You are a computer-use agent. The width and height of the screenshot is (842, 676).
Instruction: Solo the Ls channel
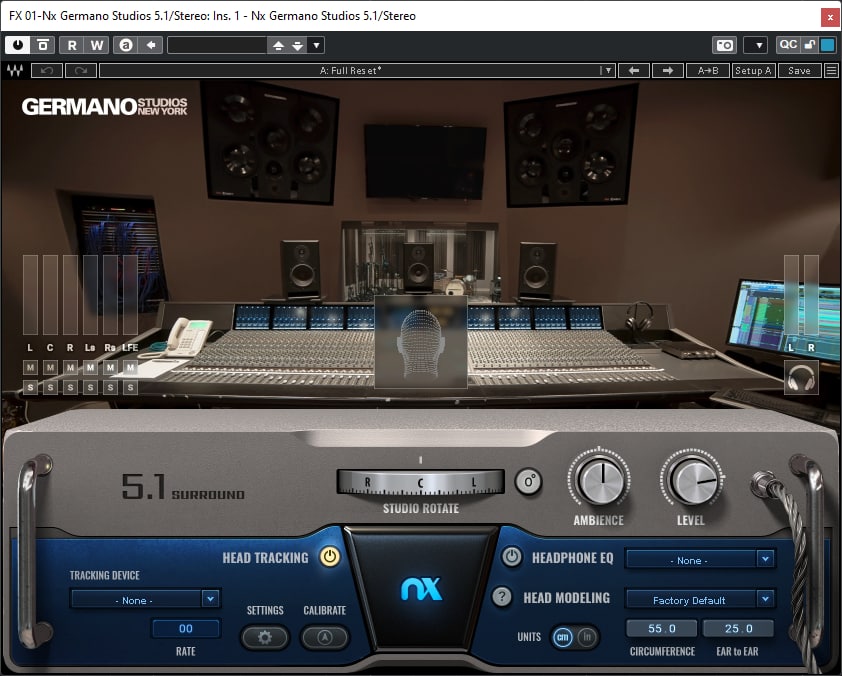coord(90,387)
